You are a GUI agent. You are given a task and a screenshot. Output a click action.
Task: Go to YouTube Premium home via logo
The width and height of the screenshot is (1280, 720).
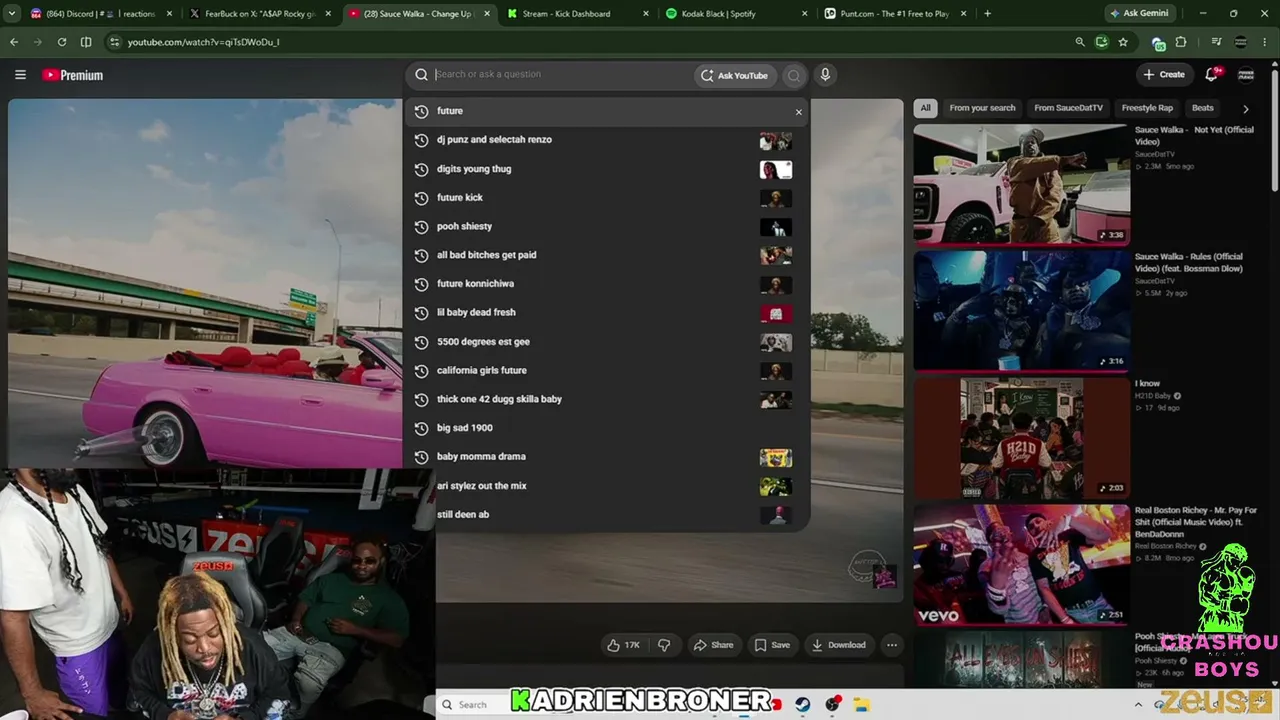tap(73, 75)
